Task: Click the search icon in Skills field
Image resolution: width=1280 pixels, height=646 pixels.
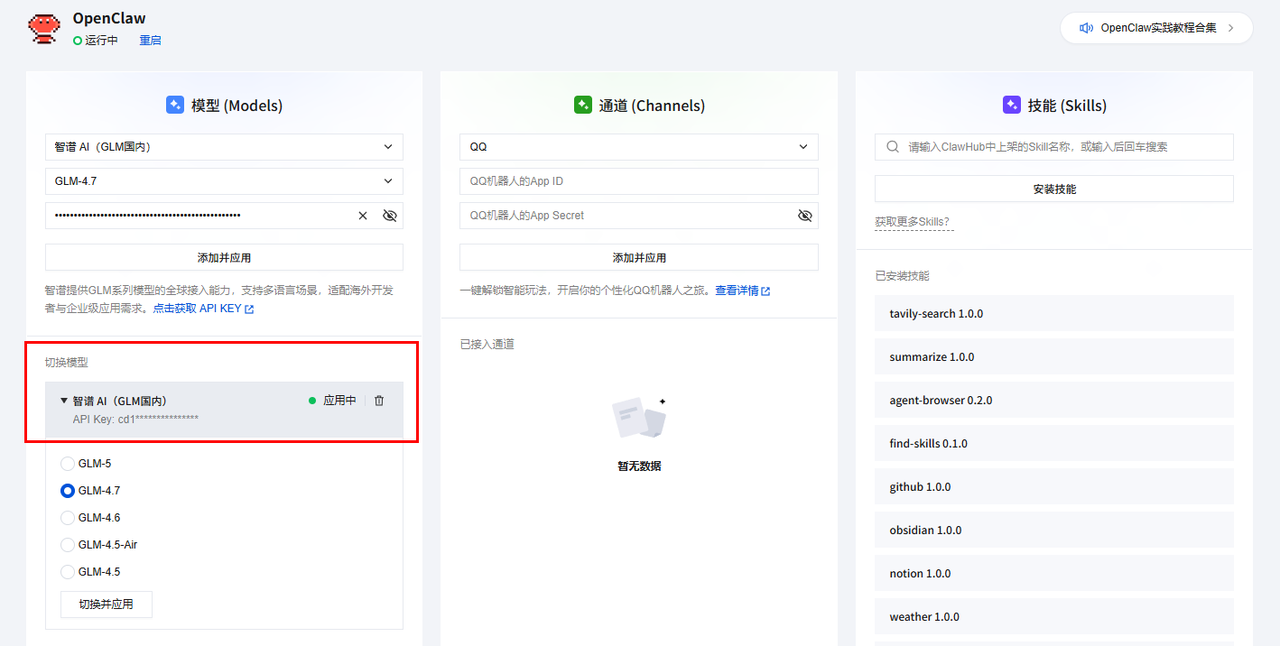Action: tap(893, 147)
